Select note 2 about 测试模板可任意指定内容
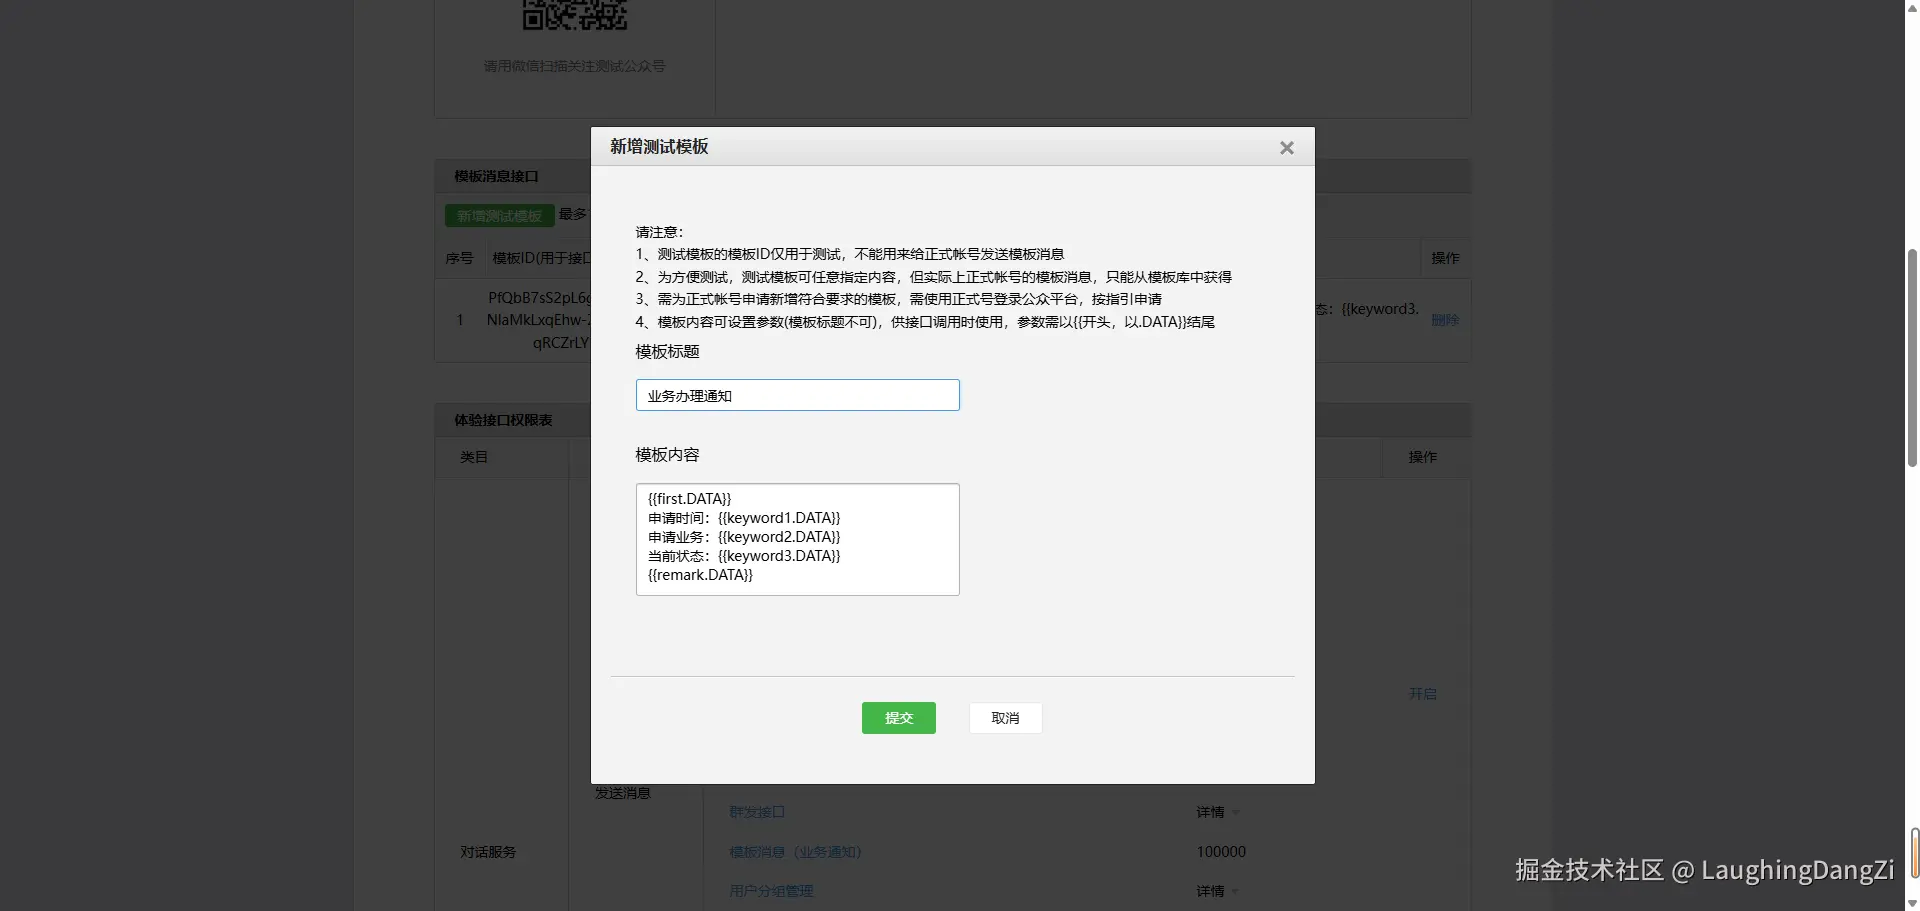Screen dimensions: 1920x911 (x=934, y=277)
